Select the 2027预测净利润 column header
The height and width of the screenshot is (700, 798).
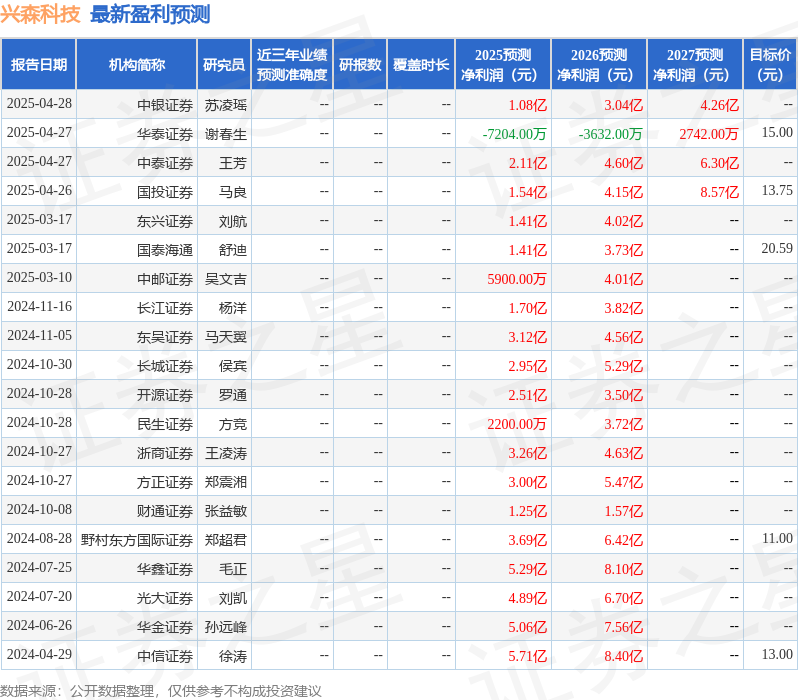[x=695, y=65]
